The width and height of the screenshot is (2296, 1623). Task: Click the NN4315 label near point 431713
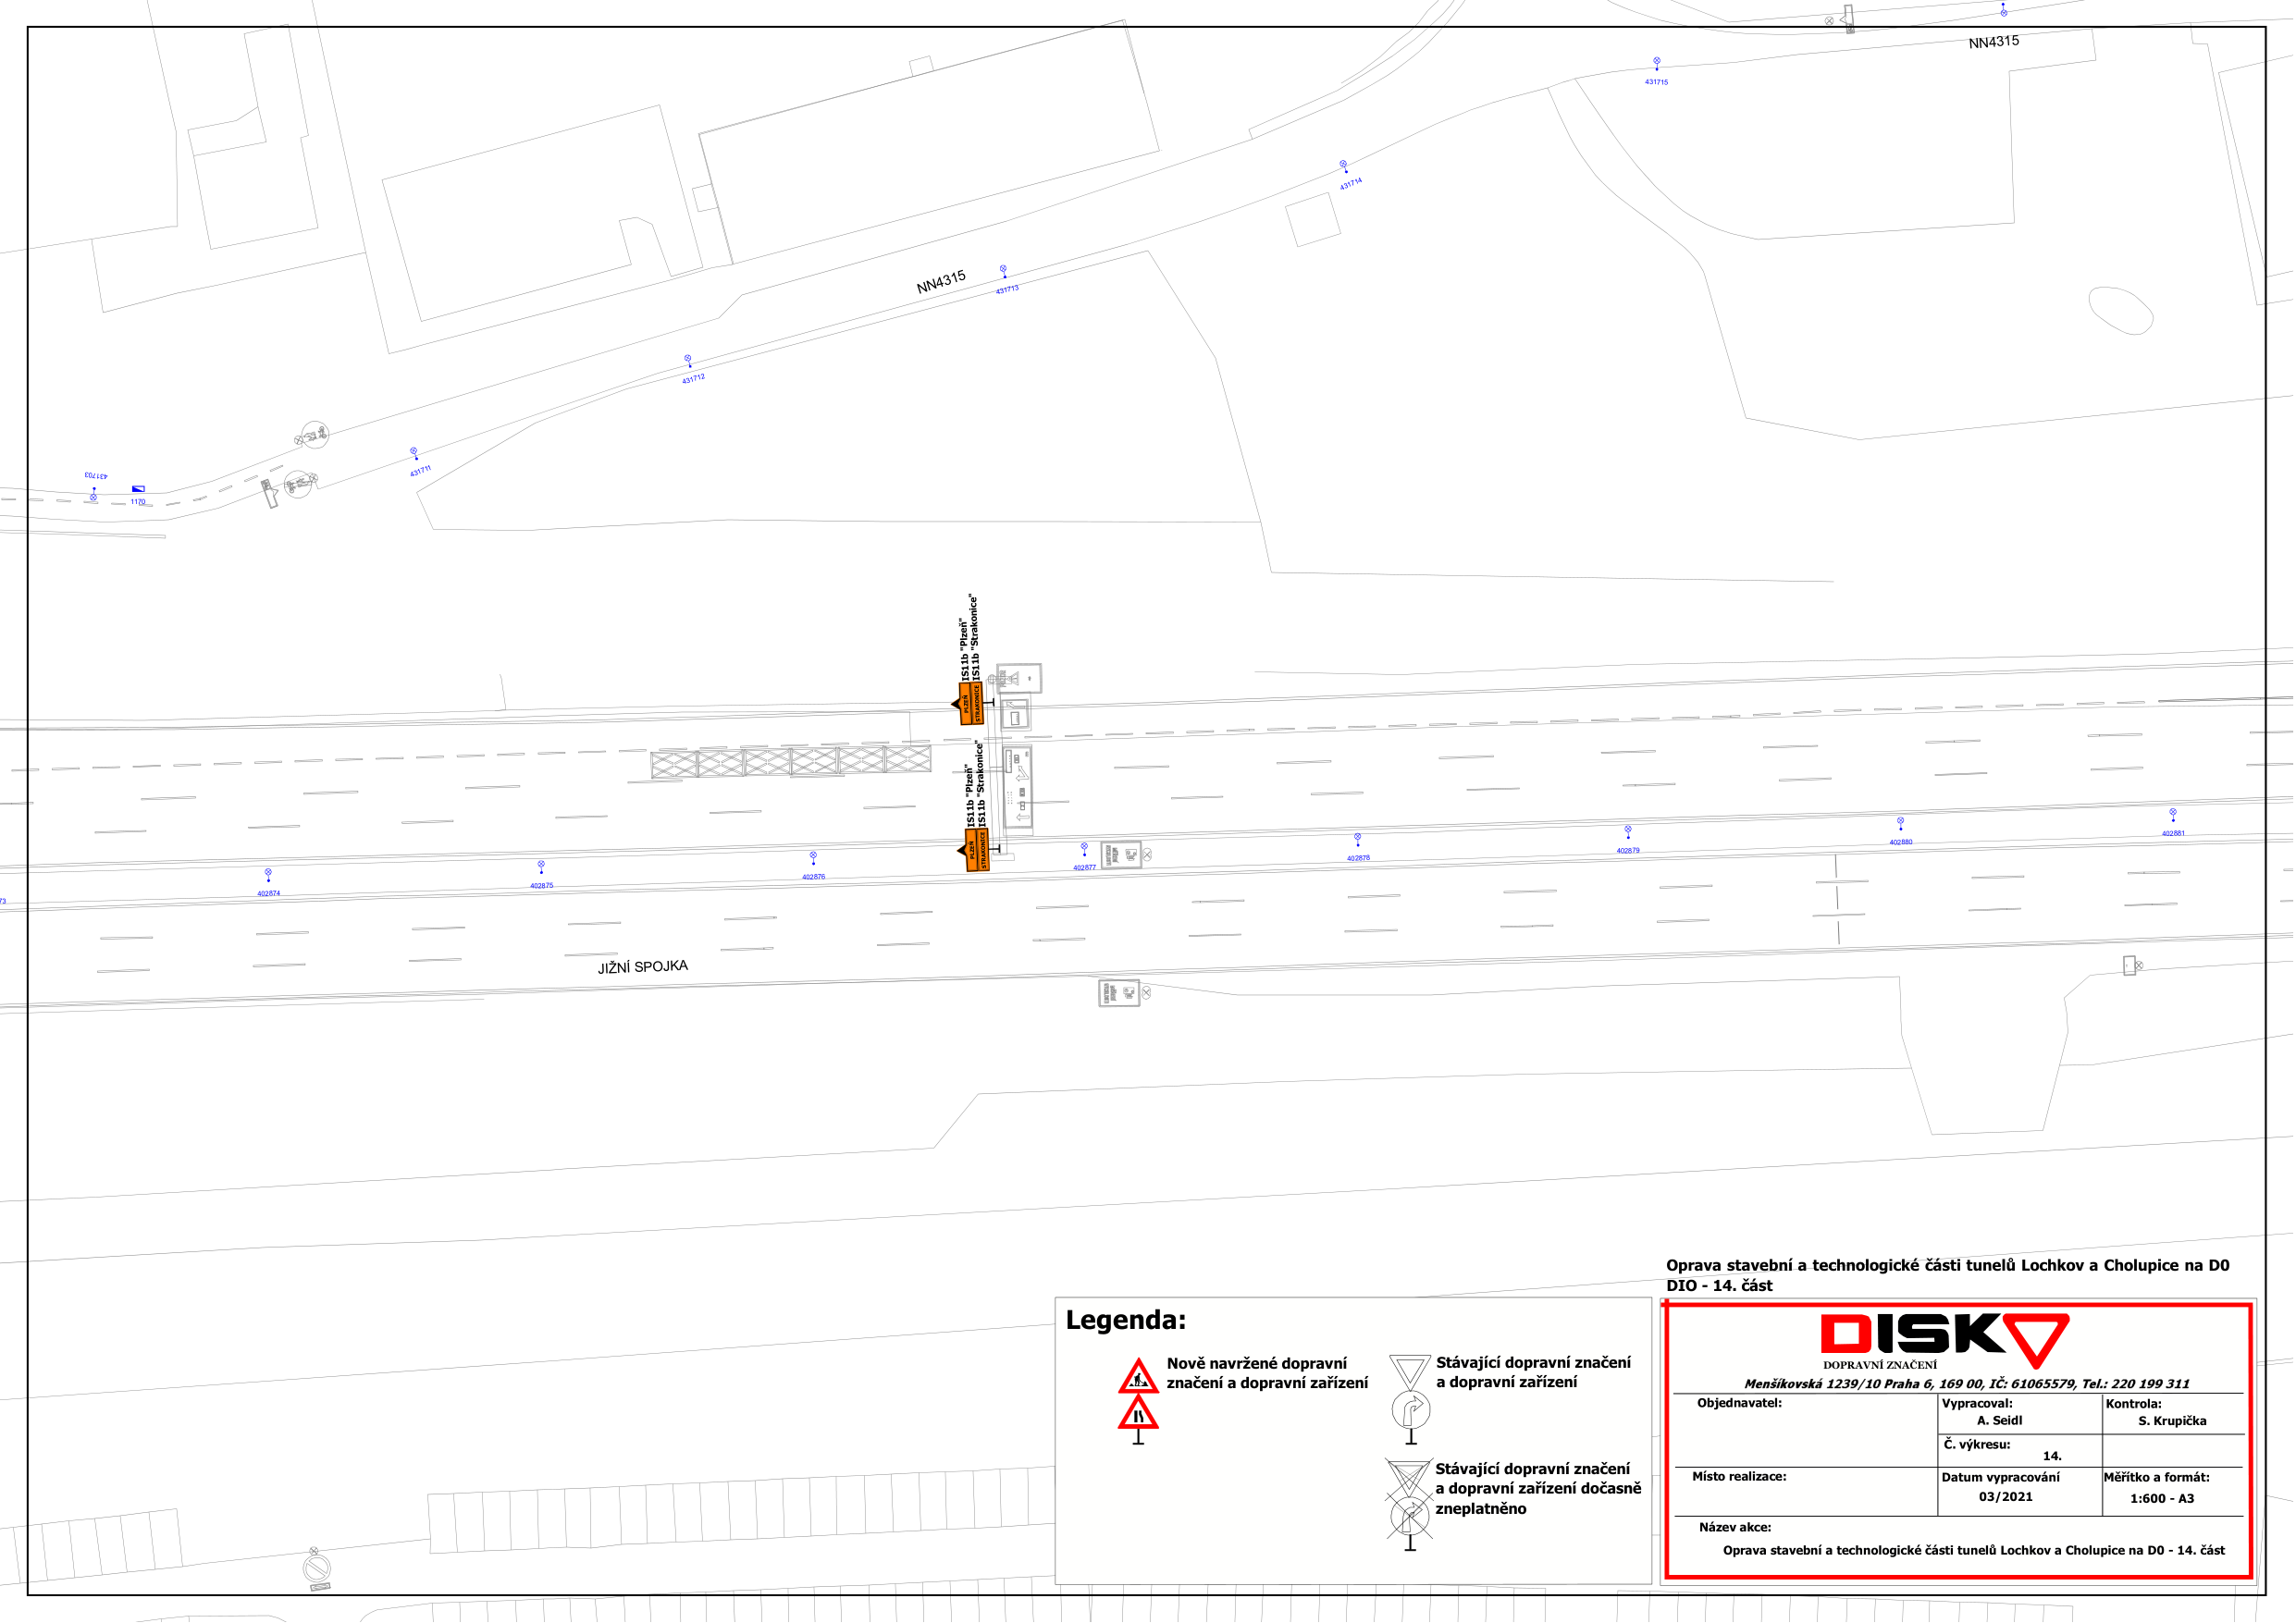click(x=941, y=282)
